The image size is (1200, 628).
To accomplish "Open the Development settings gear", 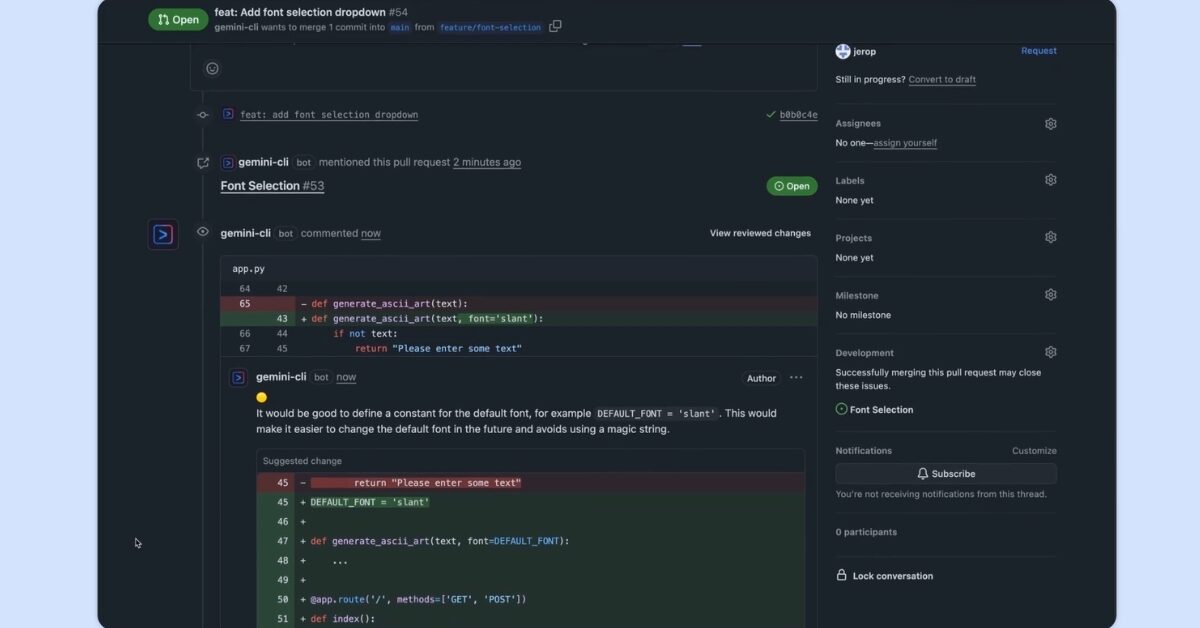I will [1050, 351].
